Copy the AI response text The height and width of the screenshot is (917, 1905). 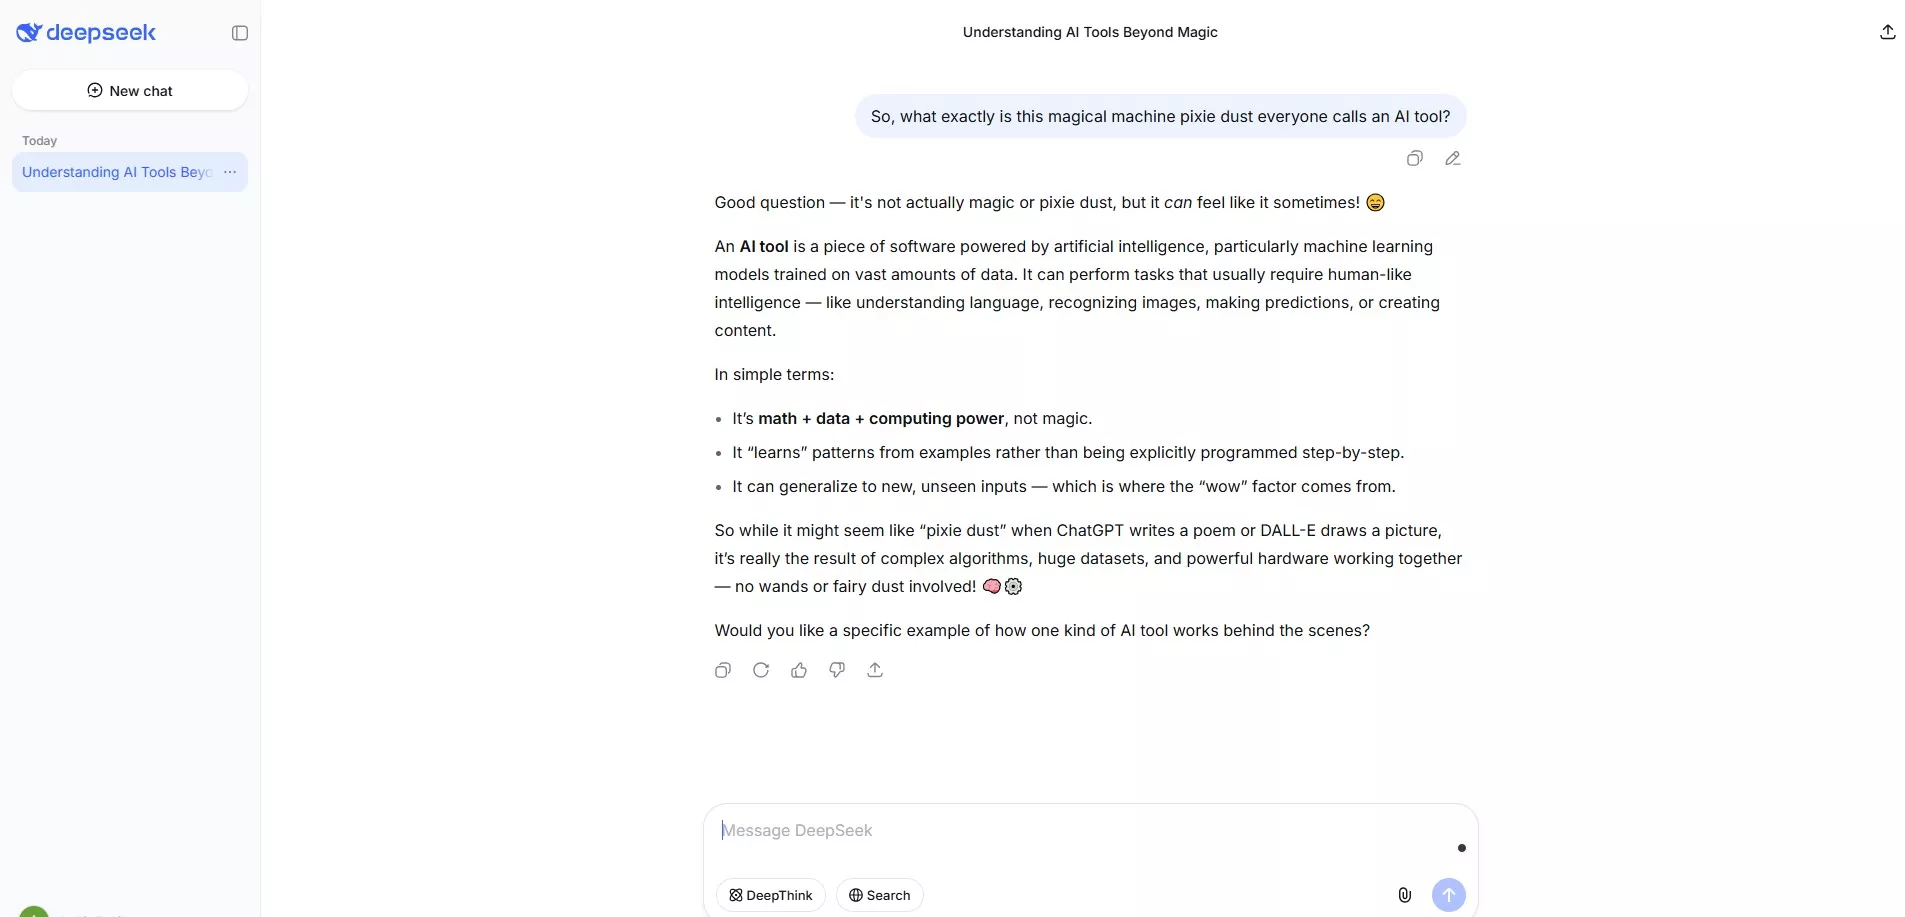click(723, 670)
